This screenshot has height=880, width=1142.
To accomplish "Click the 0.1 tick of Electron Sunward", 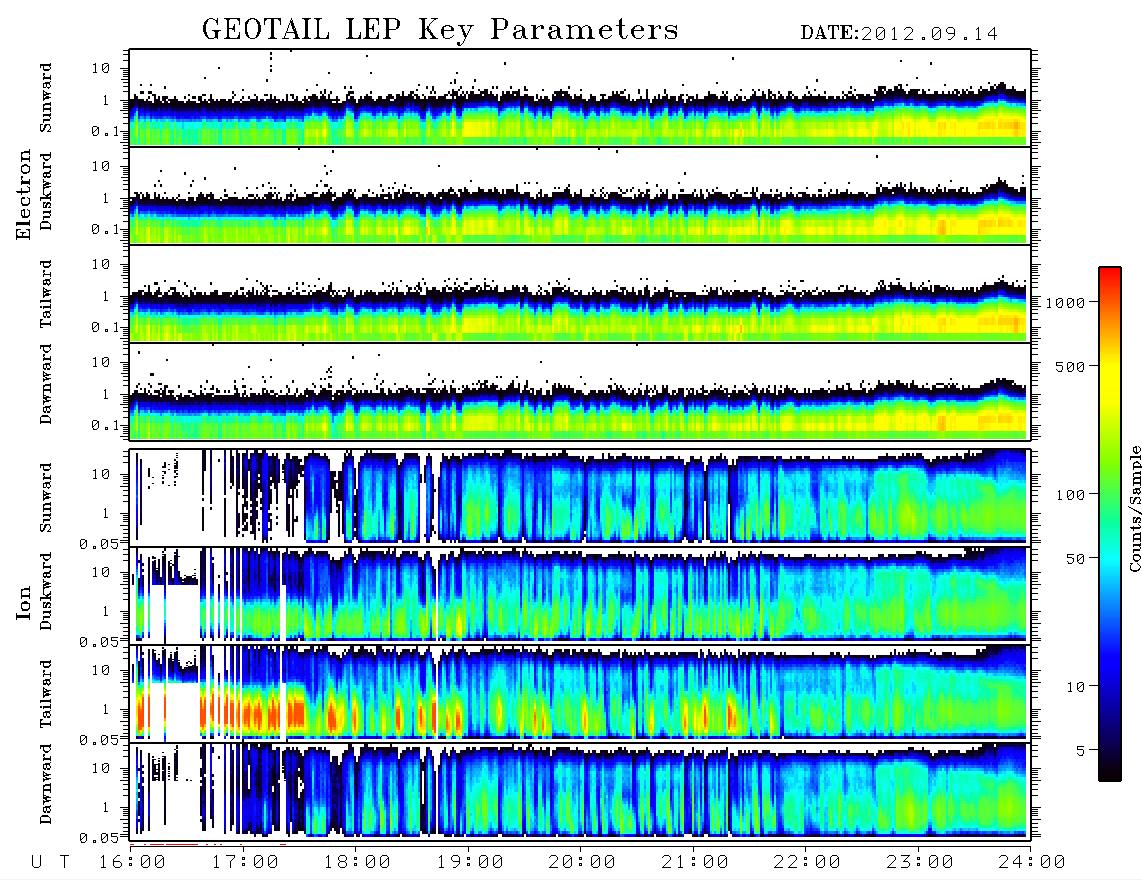I will 105,131.
